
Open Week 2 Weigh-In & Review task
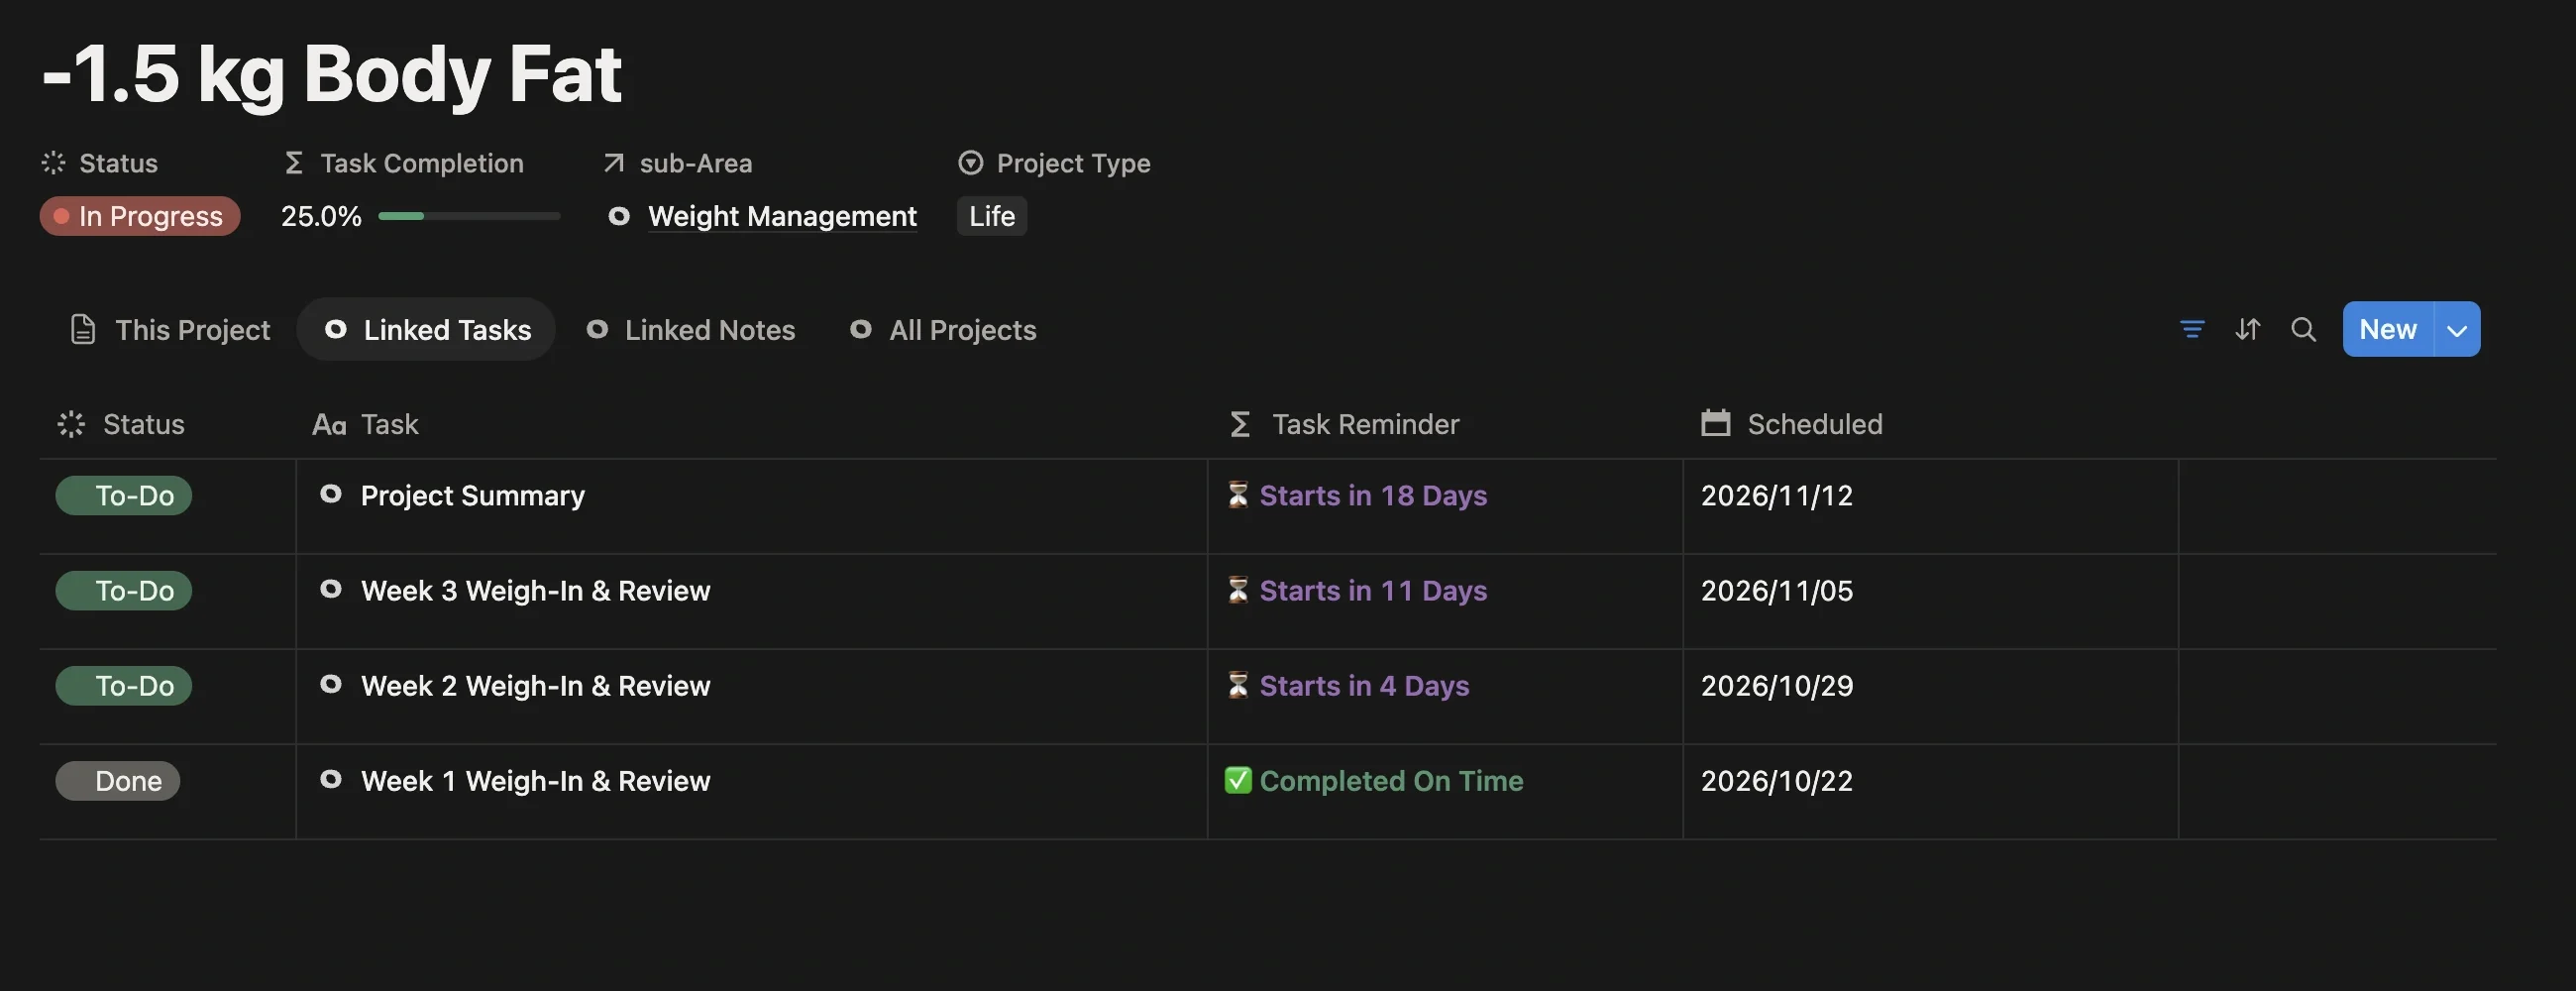(x=535, y=686)
